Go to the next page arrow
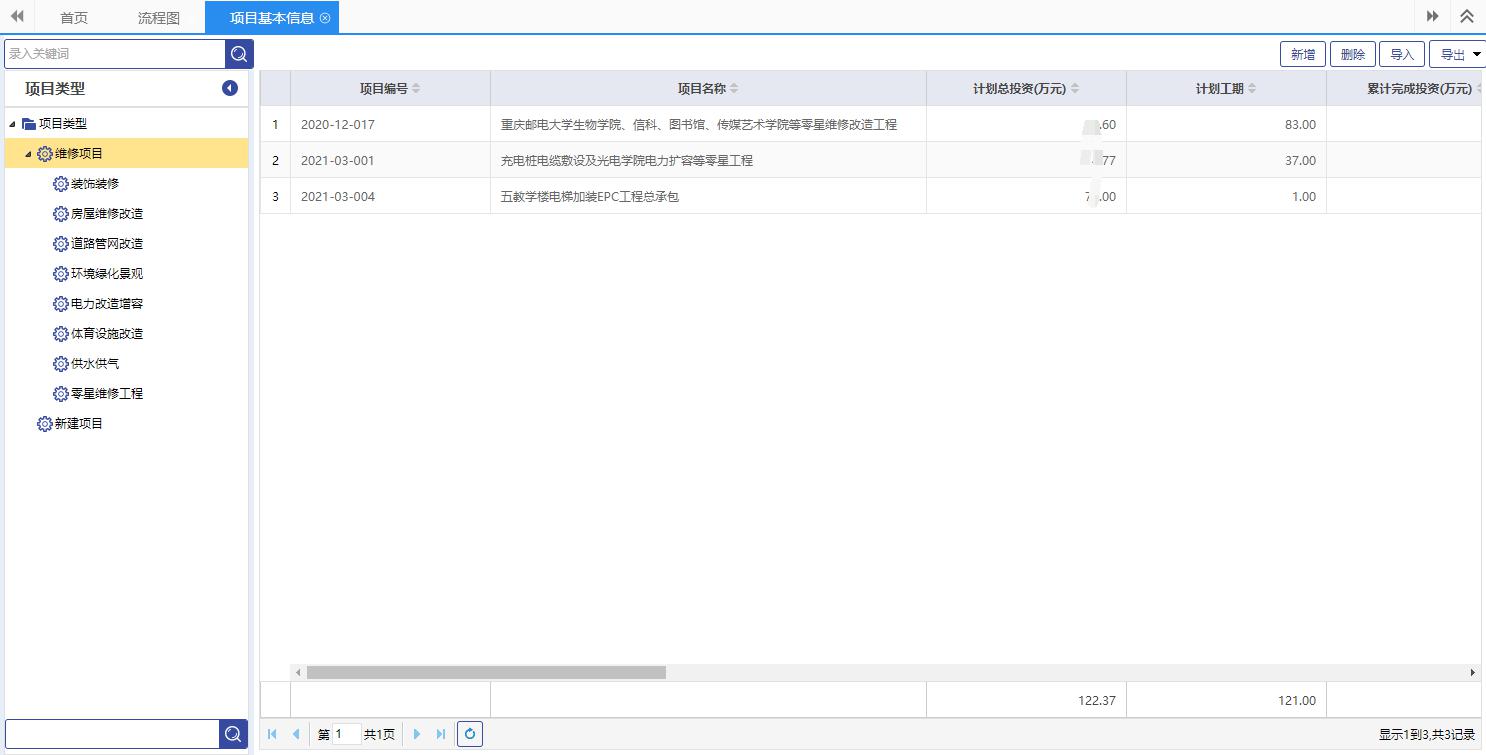 417,734
